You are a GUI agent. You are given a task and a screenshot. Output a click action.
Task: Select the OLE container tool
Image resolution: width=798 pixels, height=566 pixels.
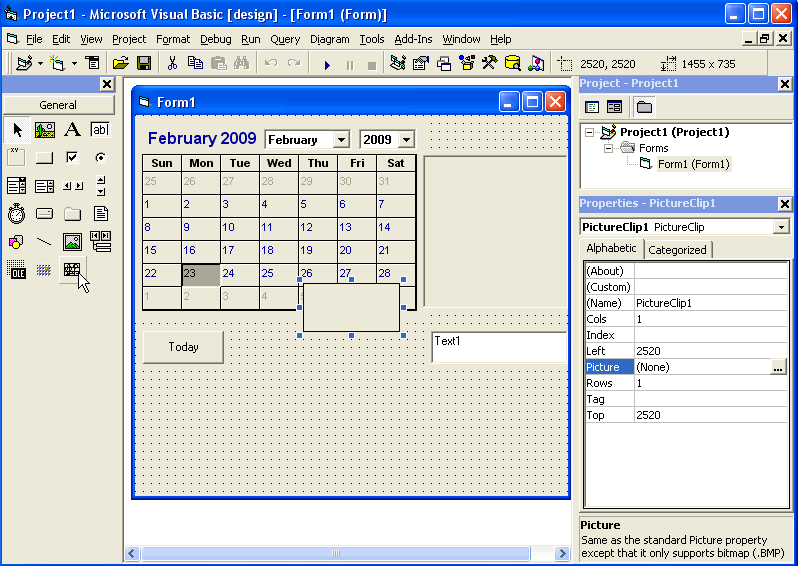coord(17,270)
